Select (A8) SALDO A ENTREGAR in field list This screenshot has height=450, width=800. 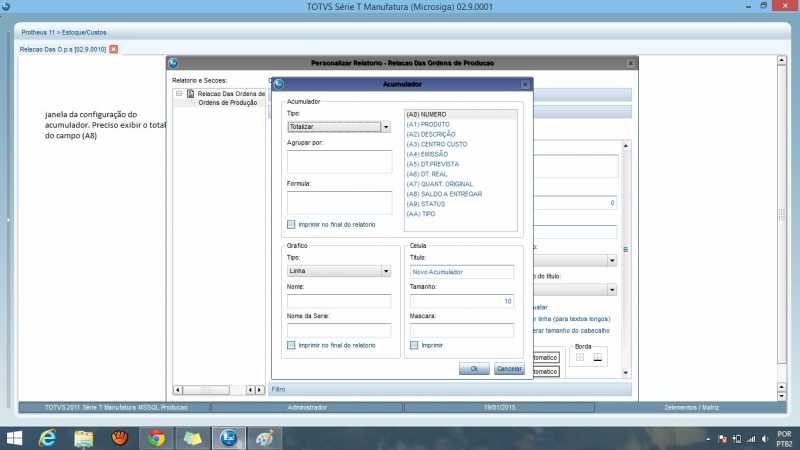click(461, 194)
